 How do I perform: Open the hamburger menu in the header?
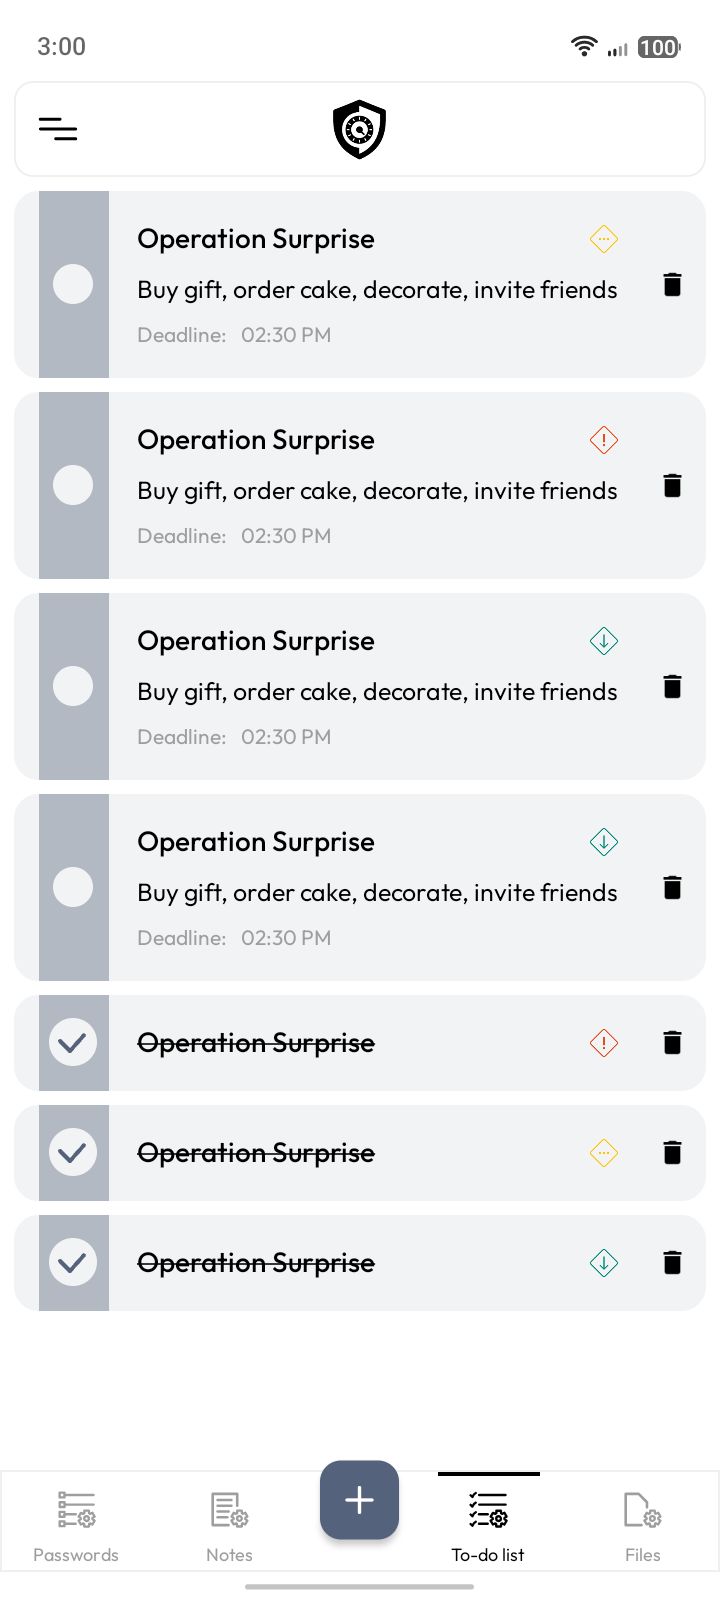(x=58, y=129)
